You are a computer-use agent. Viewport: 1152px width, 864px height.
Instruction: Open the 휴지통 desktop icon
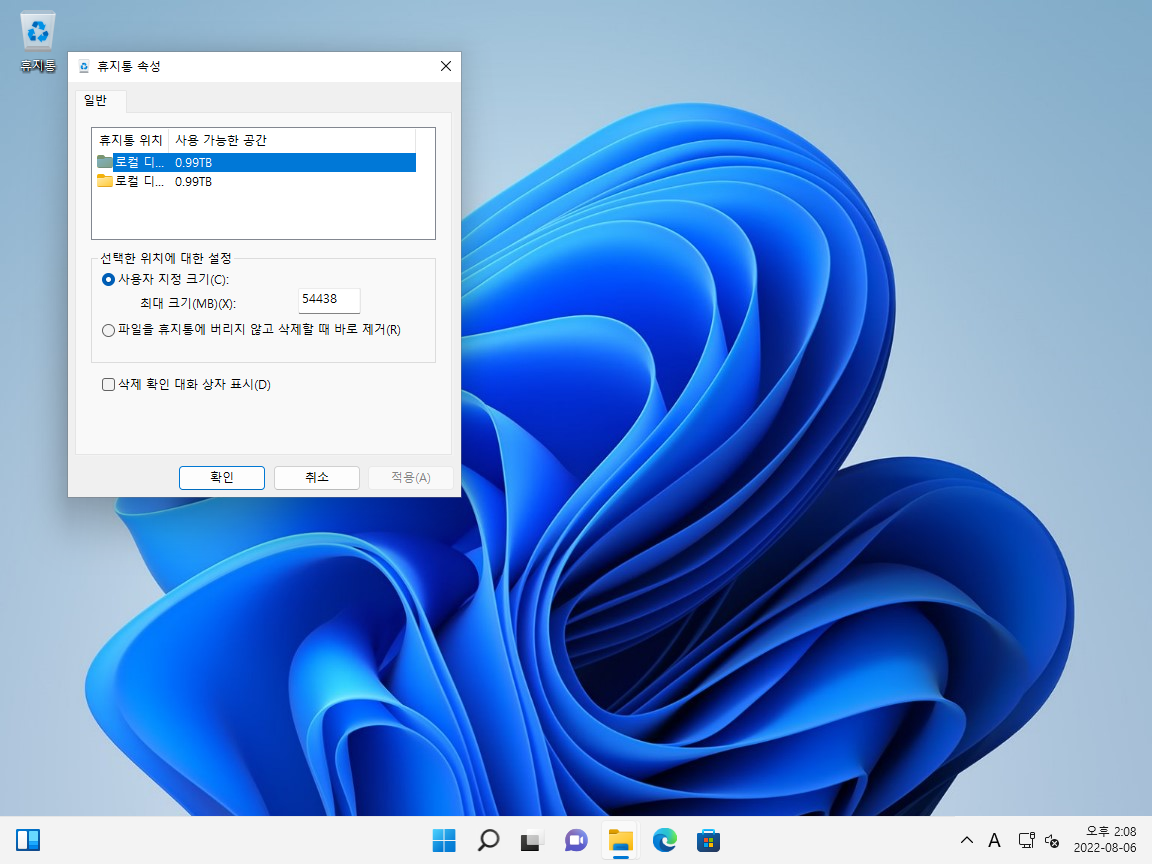click(x=37, y=42)
